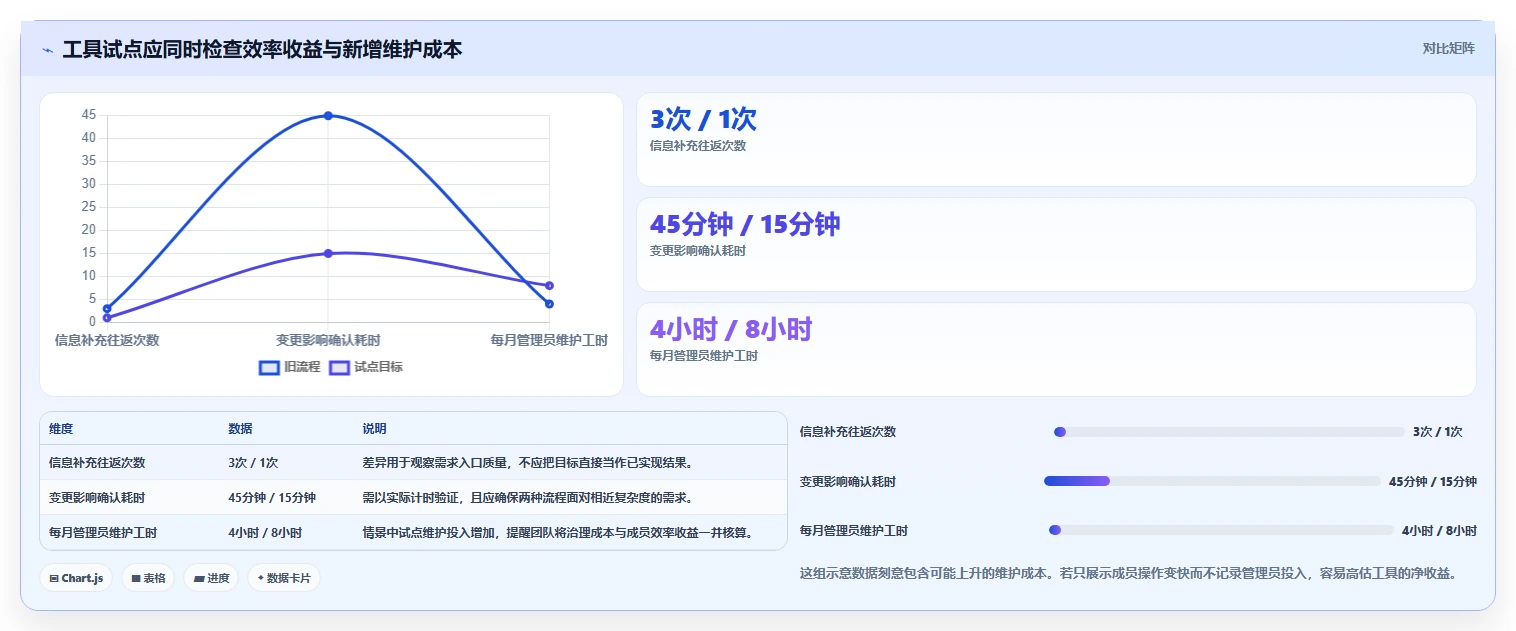Click the 每月管理员维护工时 progress bar
This screenshot has width=1516, height=631.
click(x=1221, y=530)
